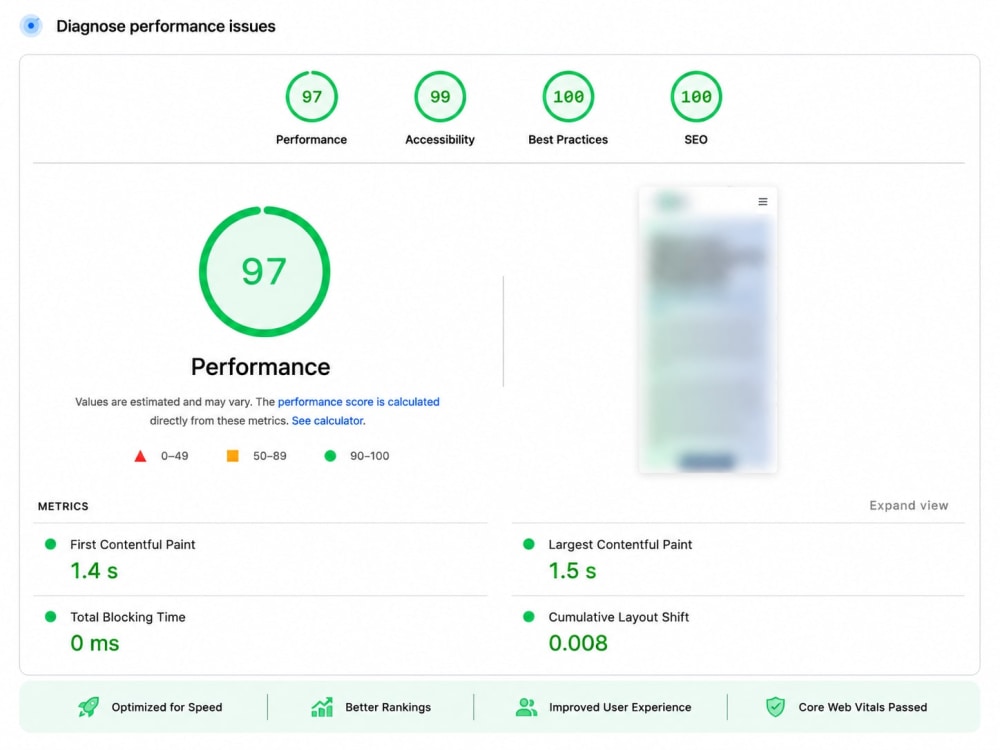This screenshot has width=1000, height=750.
Task: Jump to Accessibility label under top gauge
Action: pyautogui.click(x=440, y=140)
